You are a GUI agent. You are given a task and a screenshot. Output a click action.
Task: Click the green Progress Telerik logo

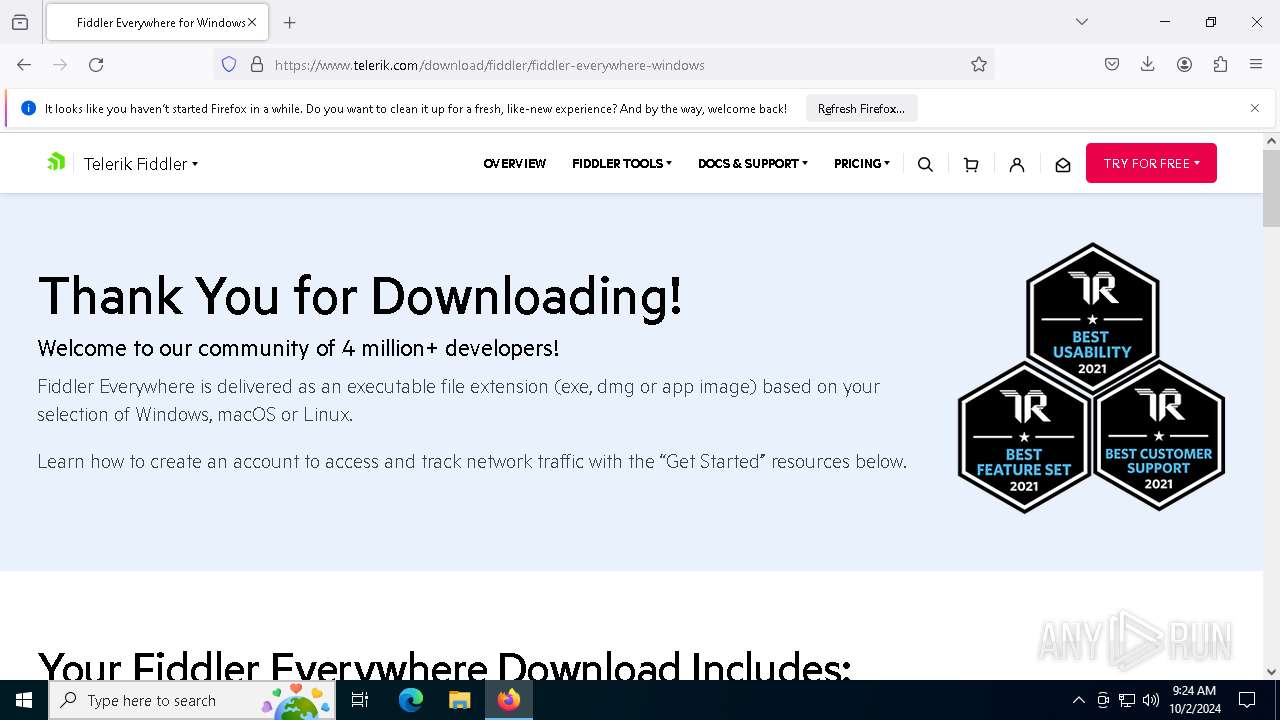(x=56, y=162)
